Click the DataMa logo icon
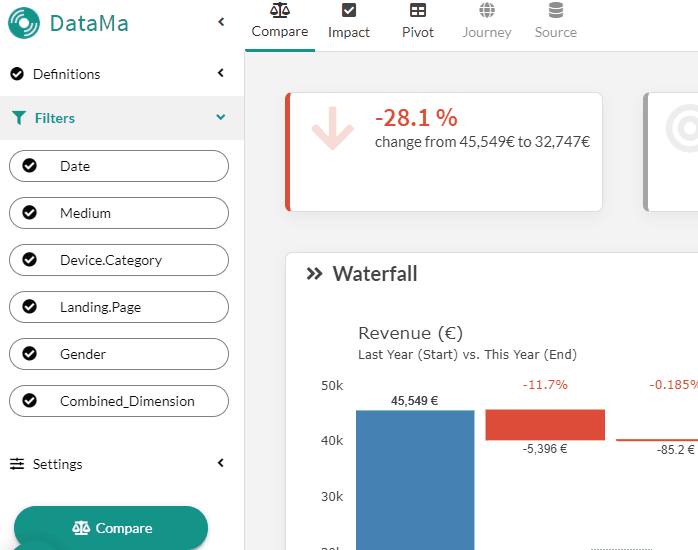The height and width of the screenshot is (550, 698). [x=24, y=23]
